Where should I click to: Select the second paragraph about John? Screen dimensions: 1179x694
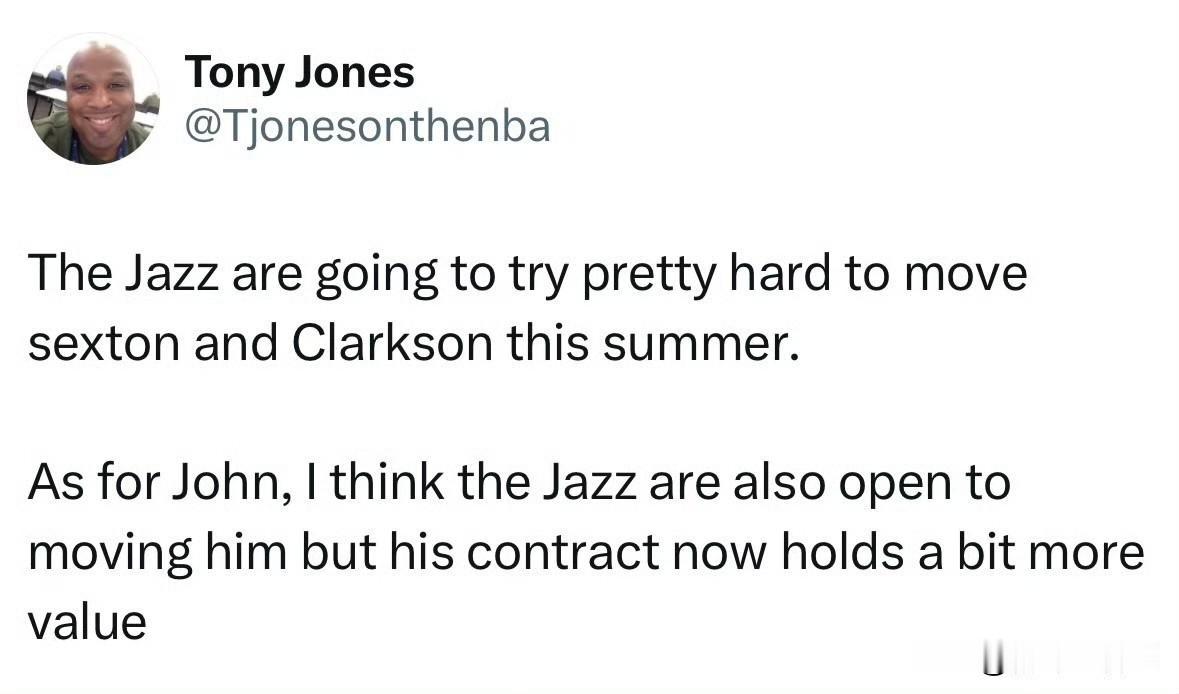tap(586, 553)
